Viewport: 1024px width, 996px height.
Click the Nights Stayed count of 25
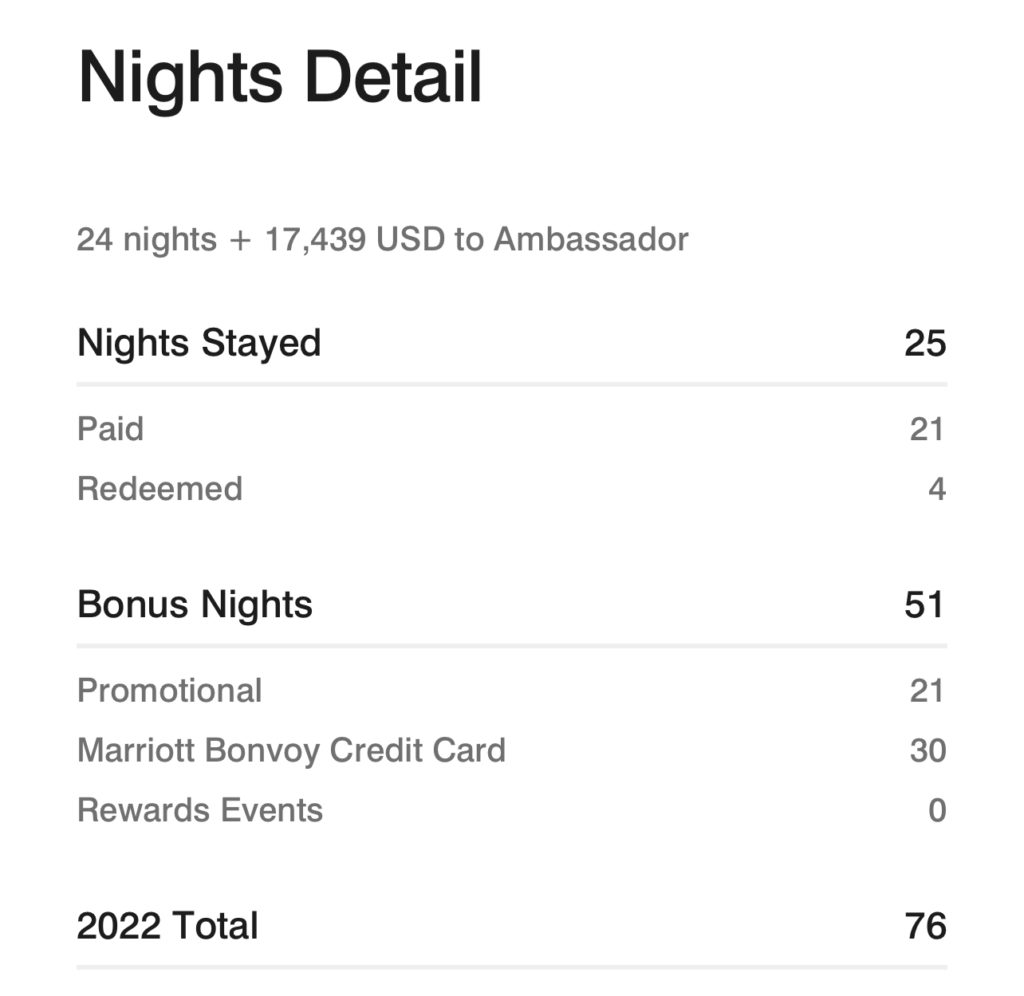(924, 343)
